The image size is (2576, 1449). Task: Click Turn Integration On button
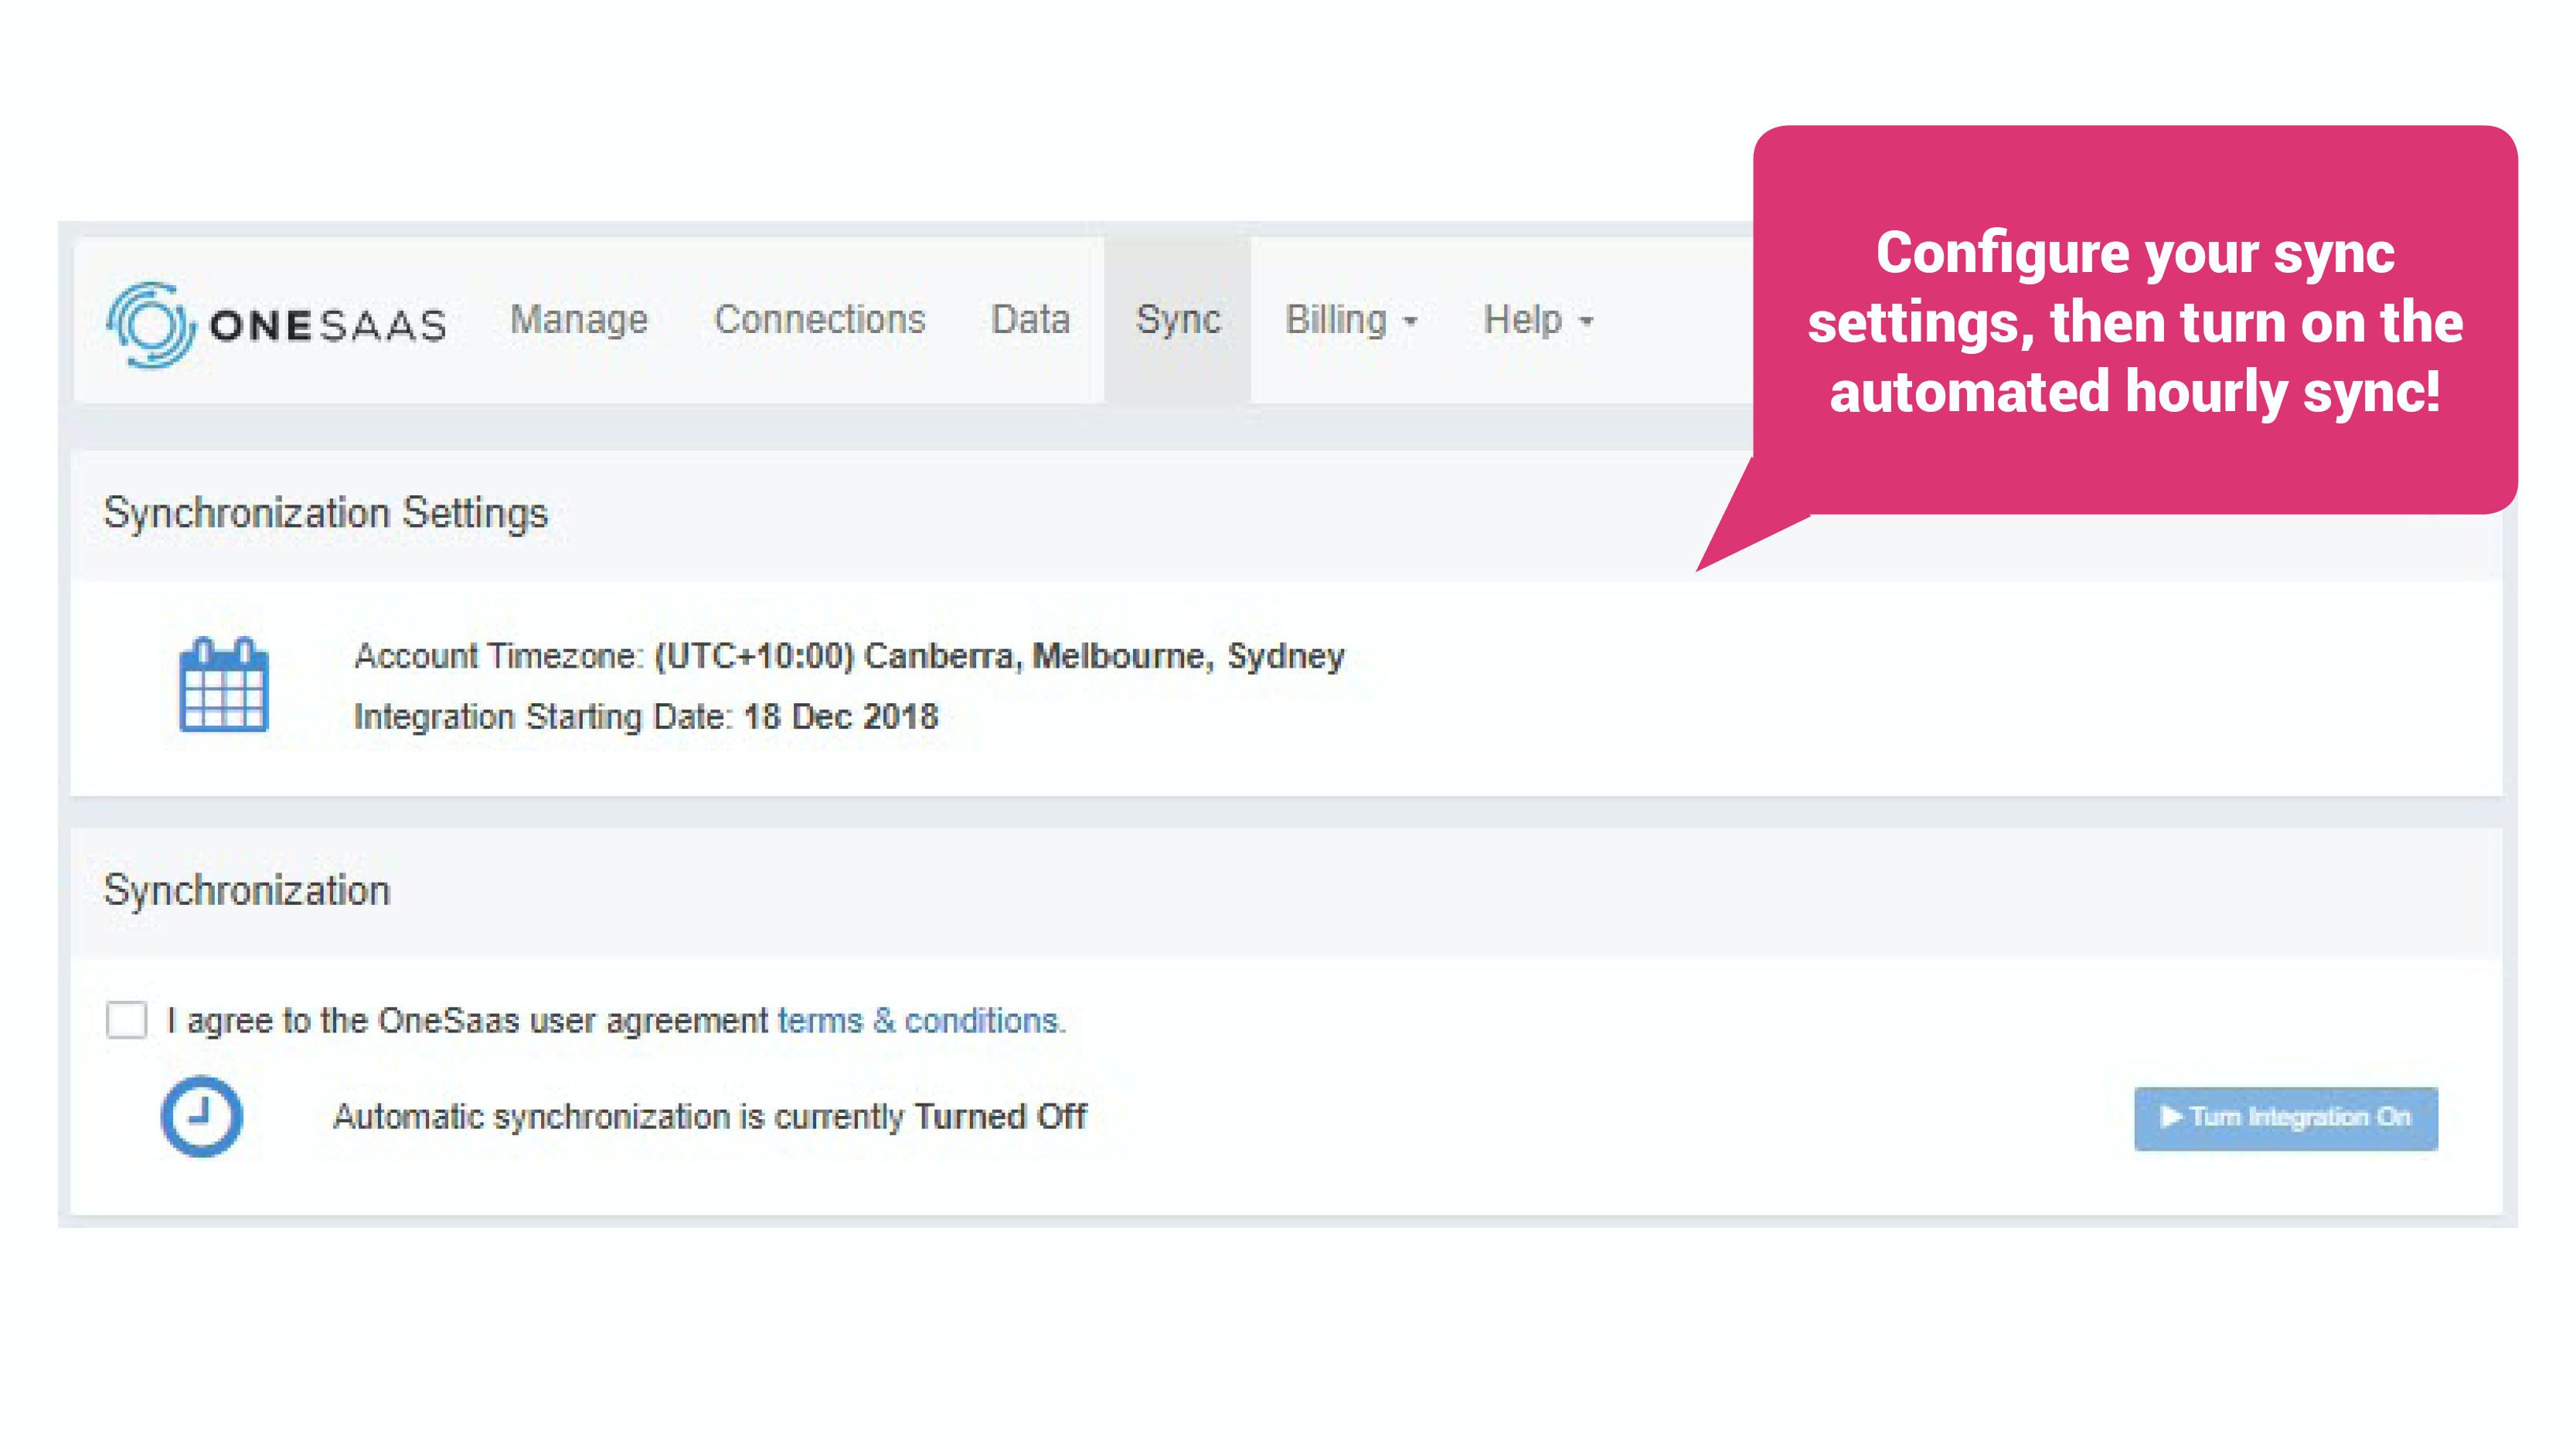click(x=2286, y=1118)
